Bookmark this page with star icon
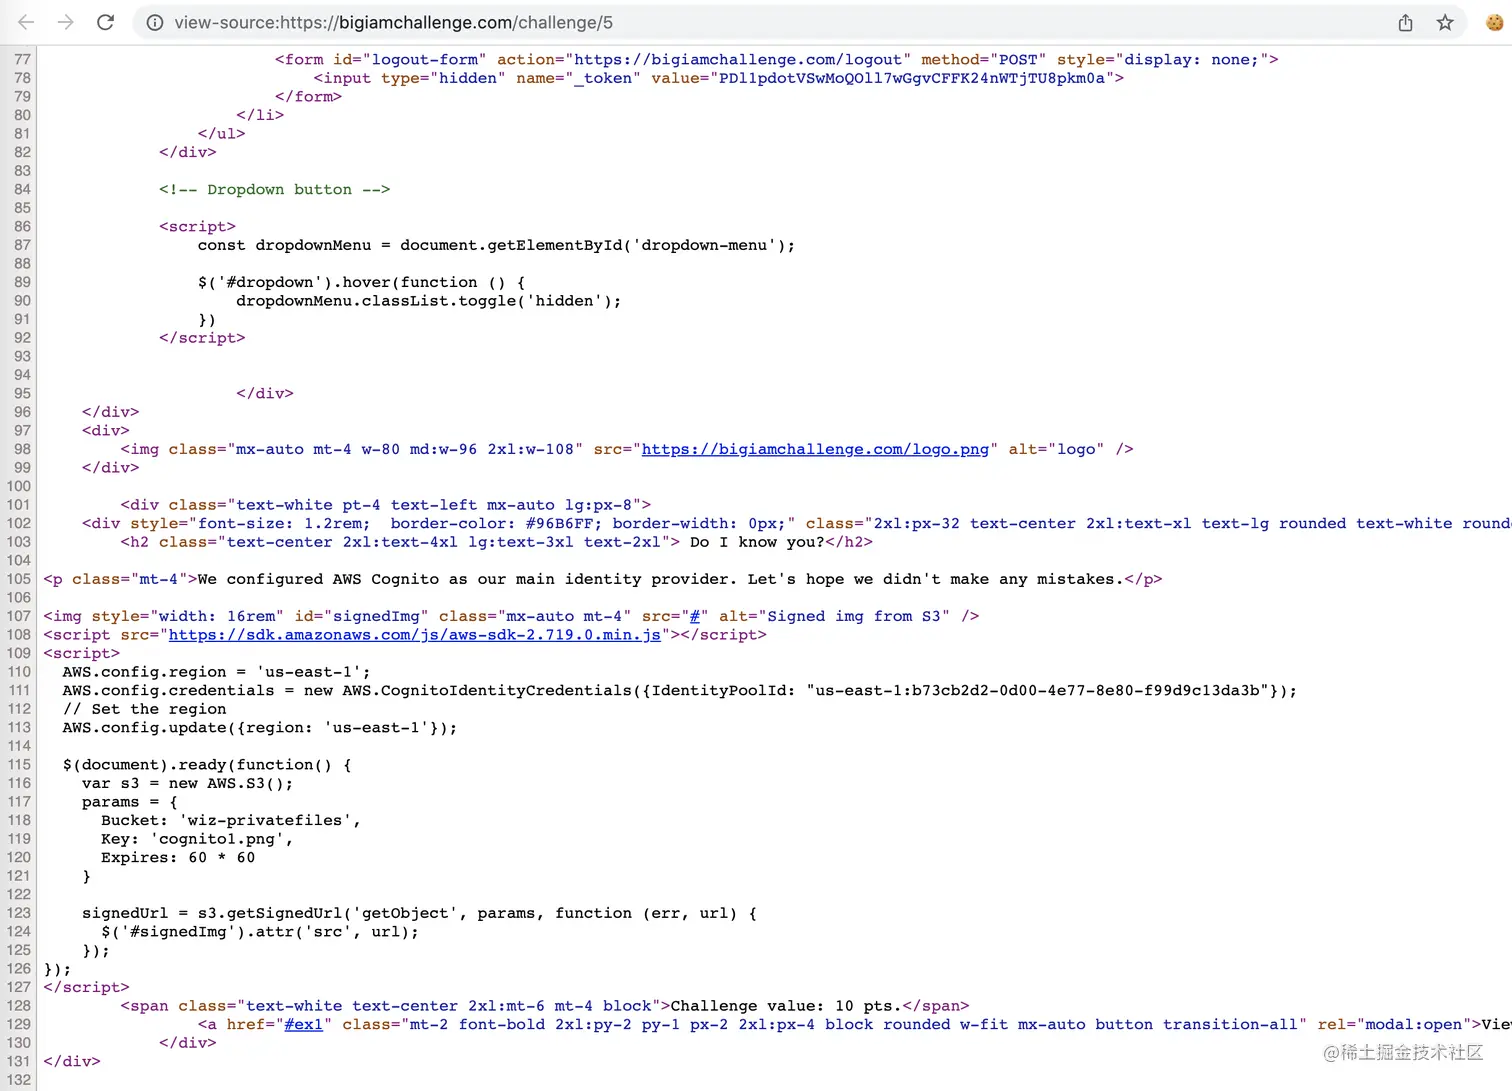The image size is (1512, 1091). (x=1445, y=22)
